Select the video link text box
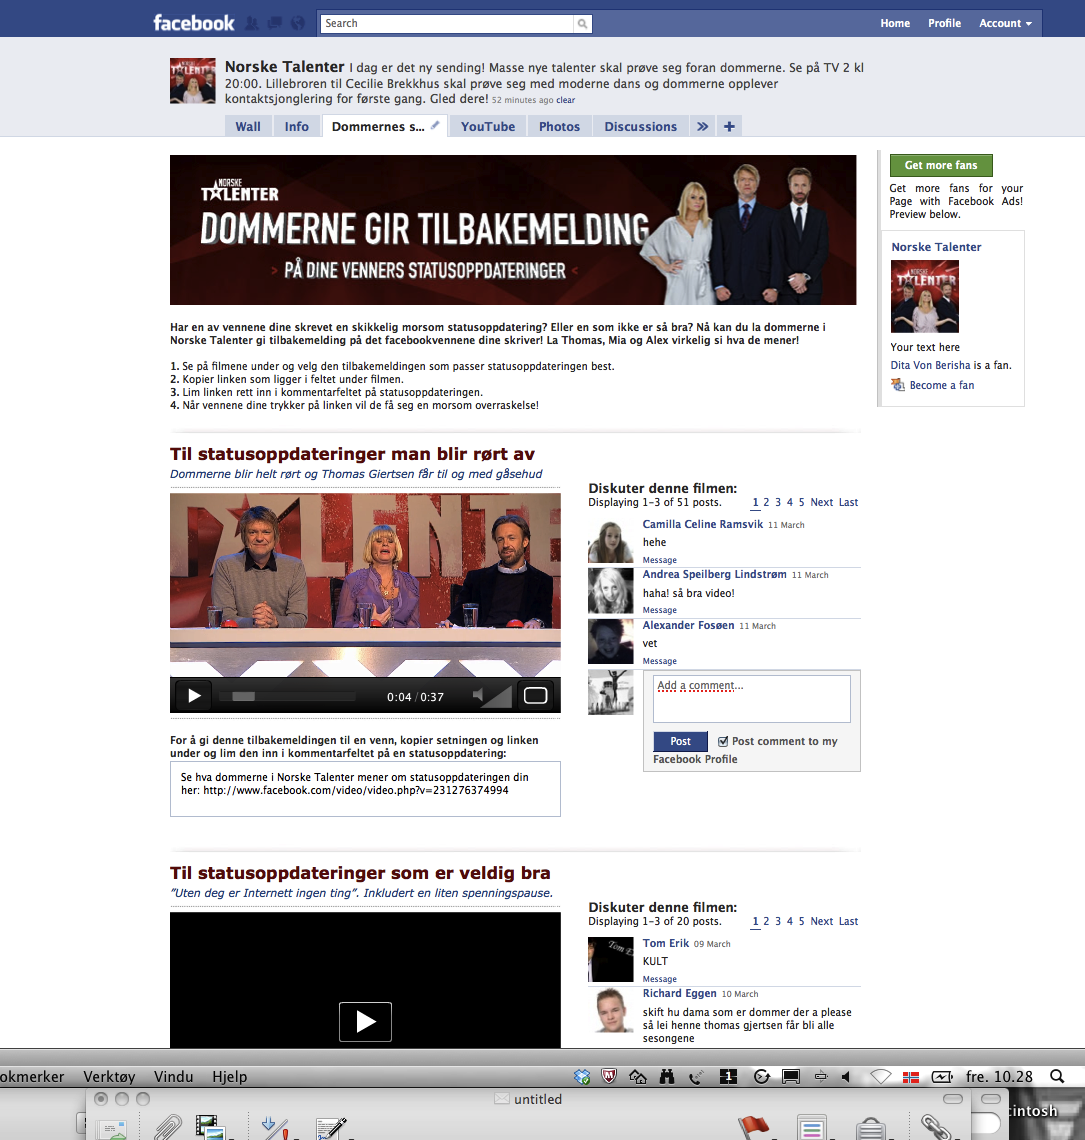The width and height of the screenshot is (1085, 1140). (x=365, y=789)
